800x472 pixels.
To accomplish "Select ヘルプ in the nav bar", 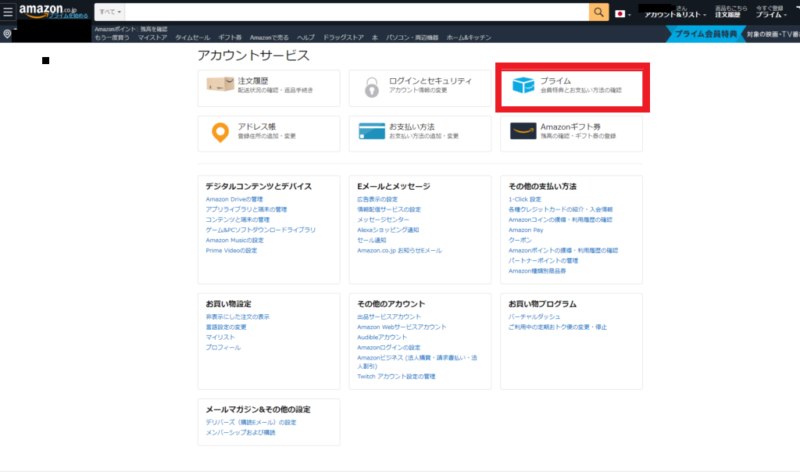I will (306, 38).
